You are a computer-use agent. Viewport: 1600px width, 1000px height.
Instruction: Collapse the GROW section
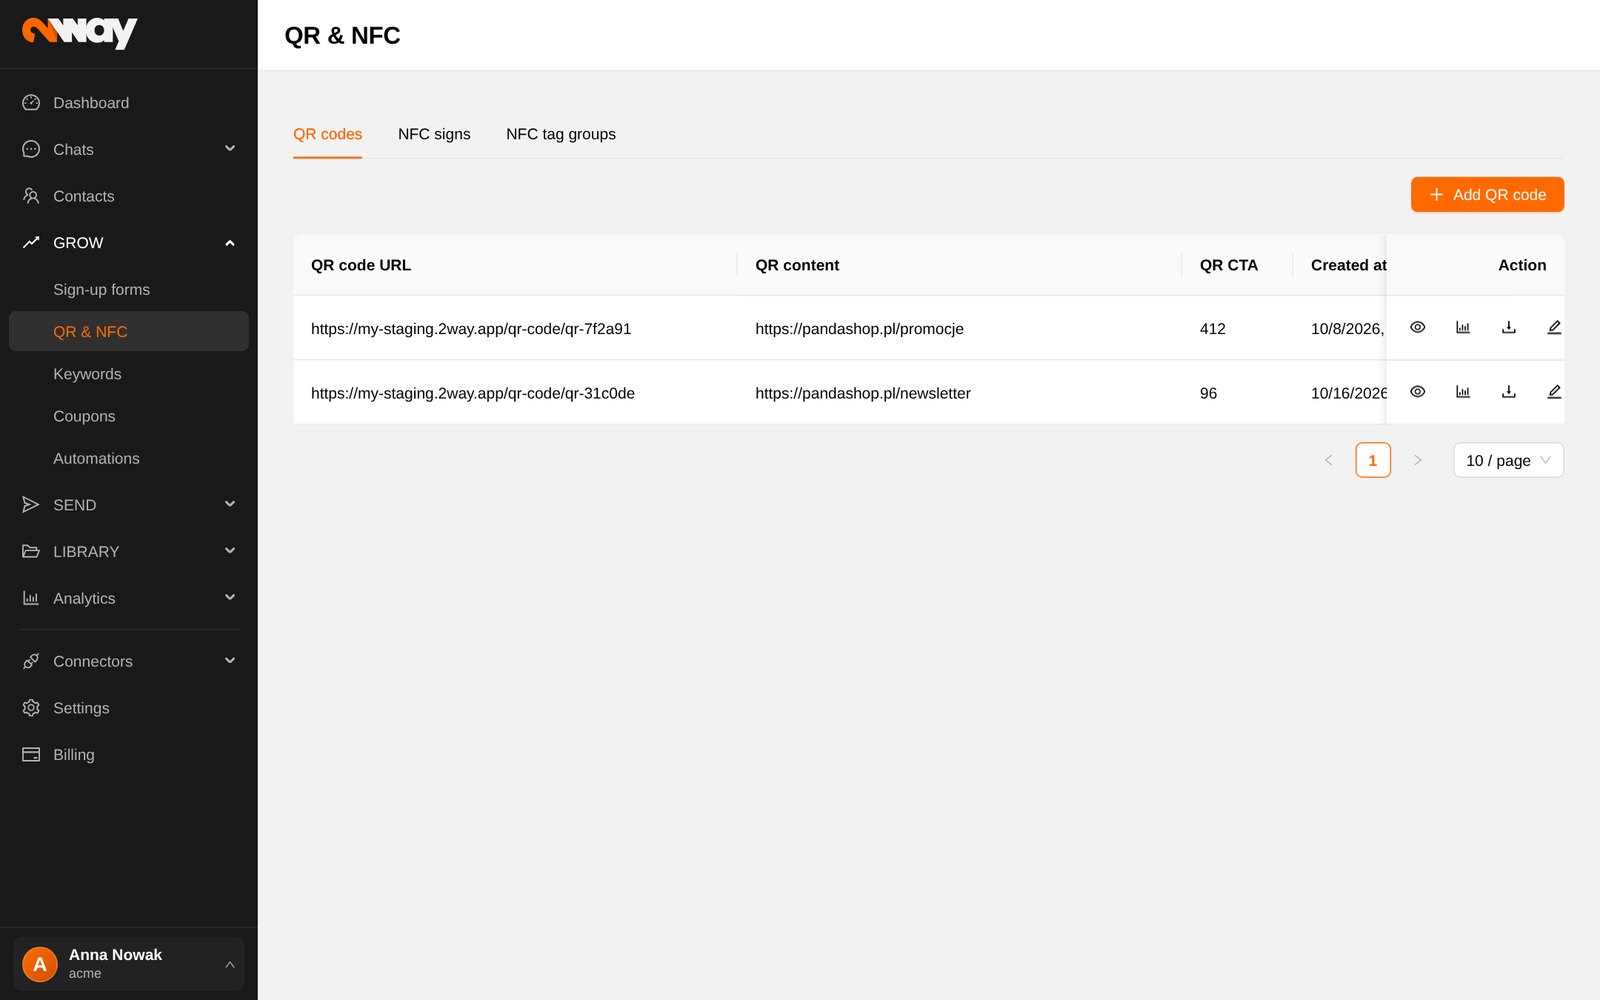[x=129, y=243]
